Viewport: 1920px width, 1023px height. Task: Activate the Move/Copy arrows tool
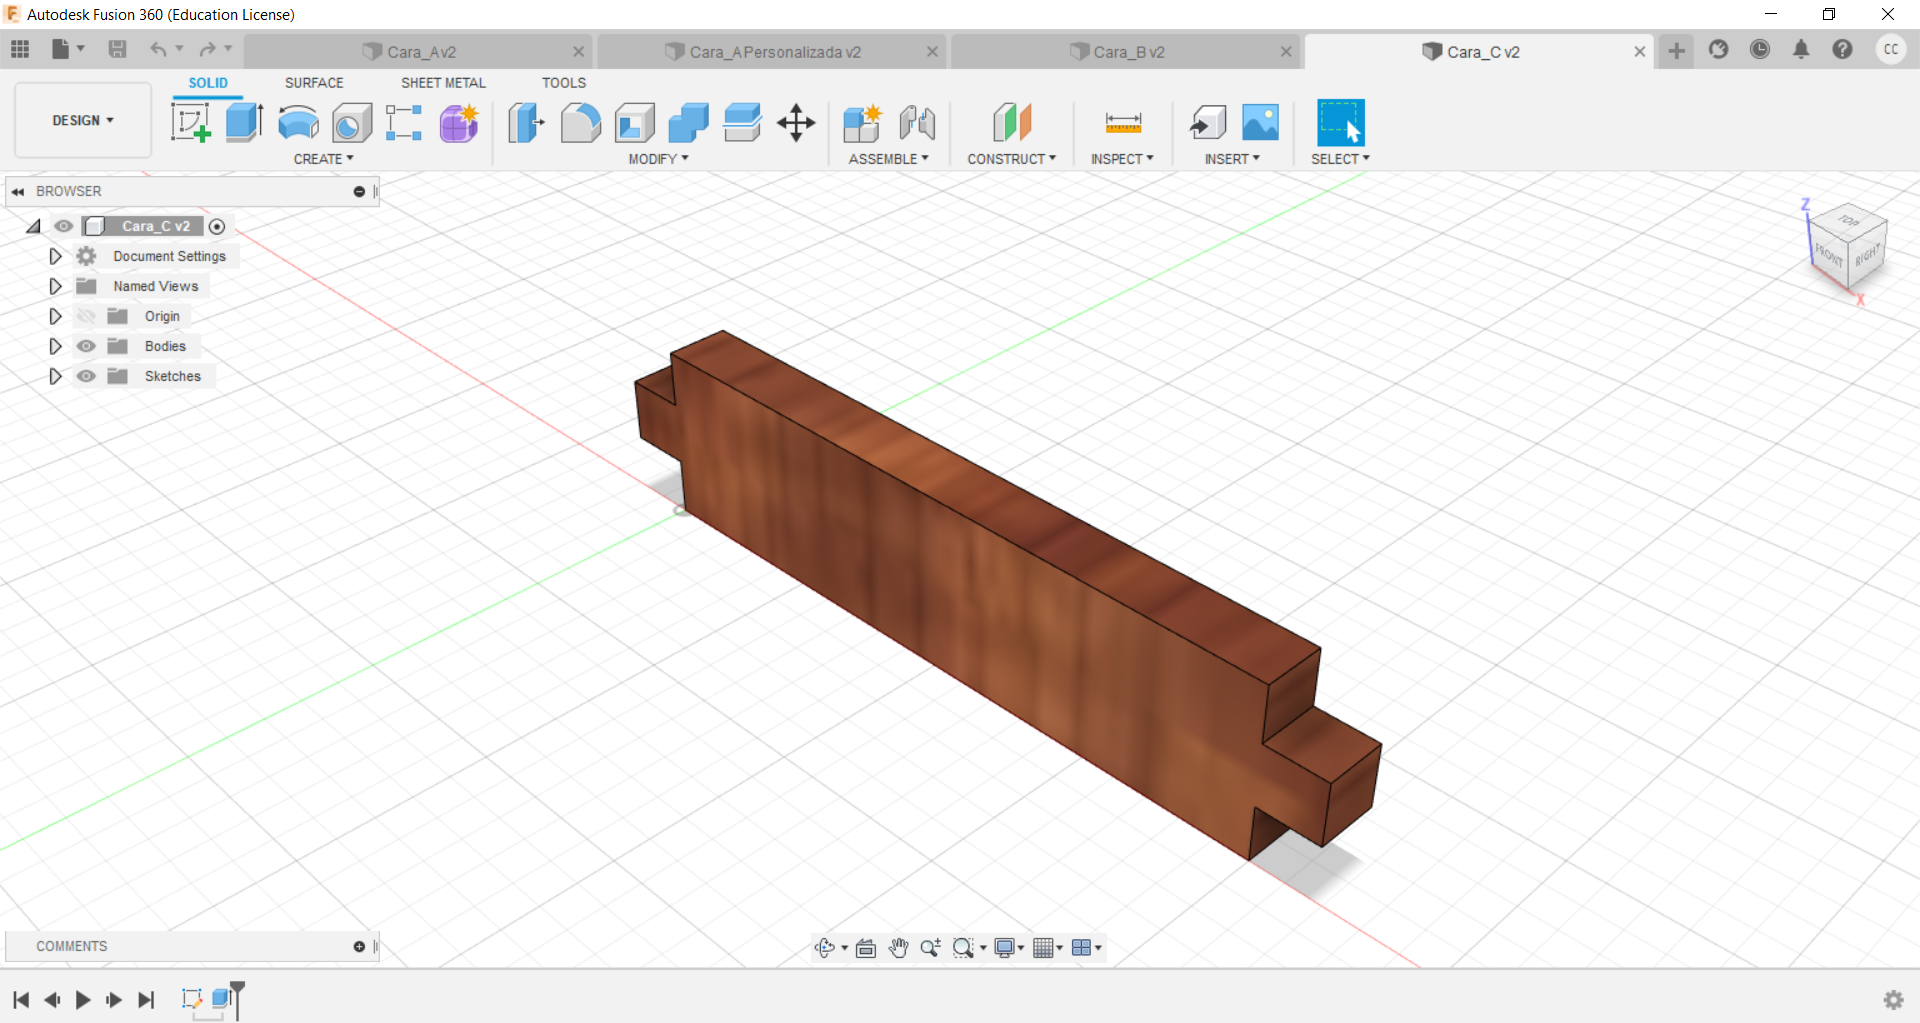tap(796, 123)
